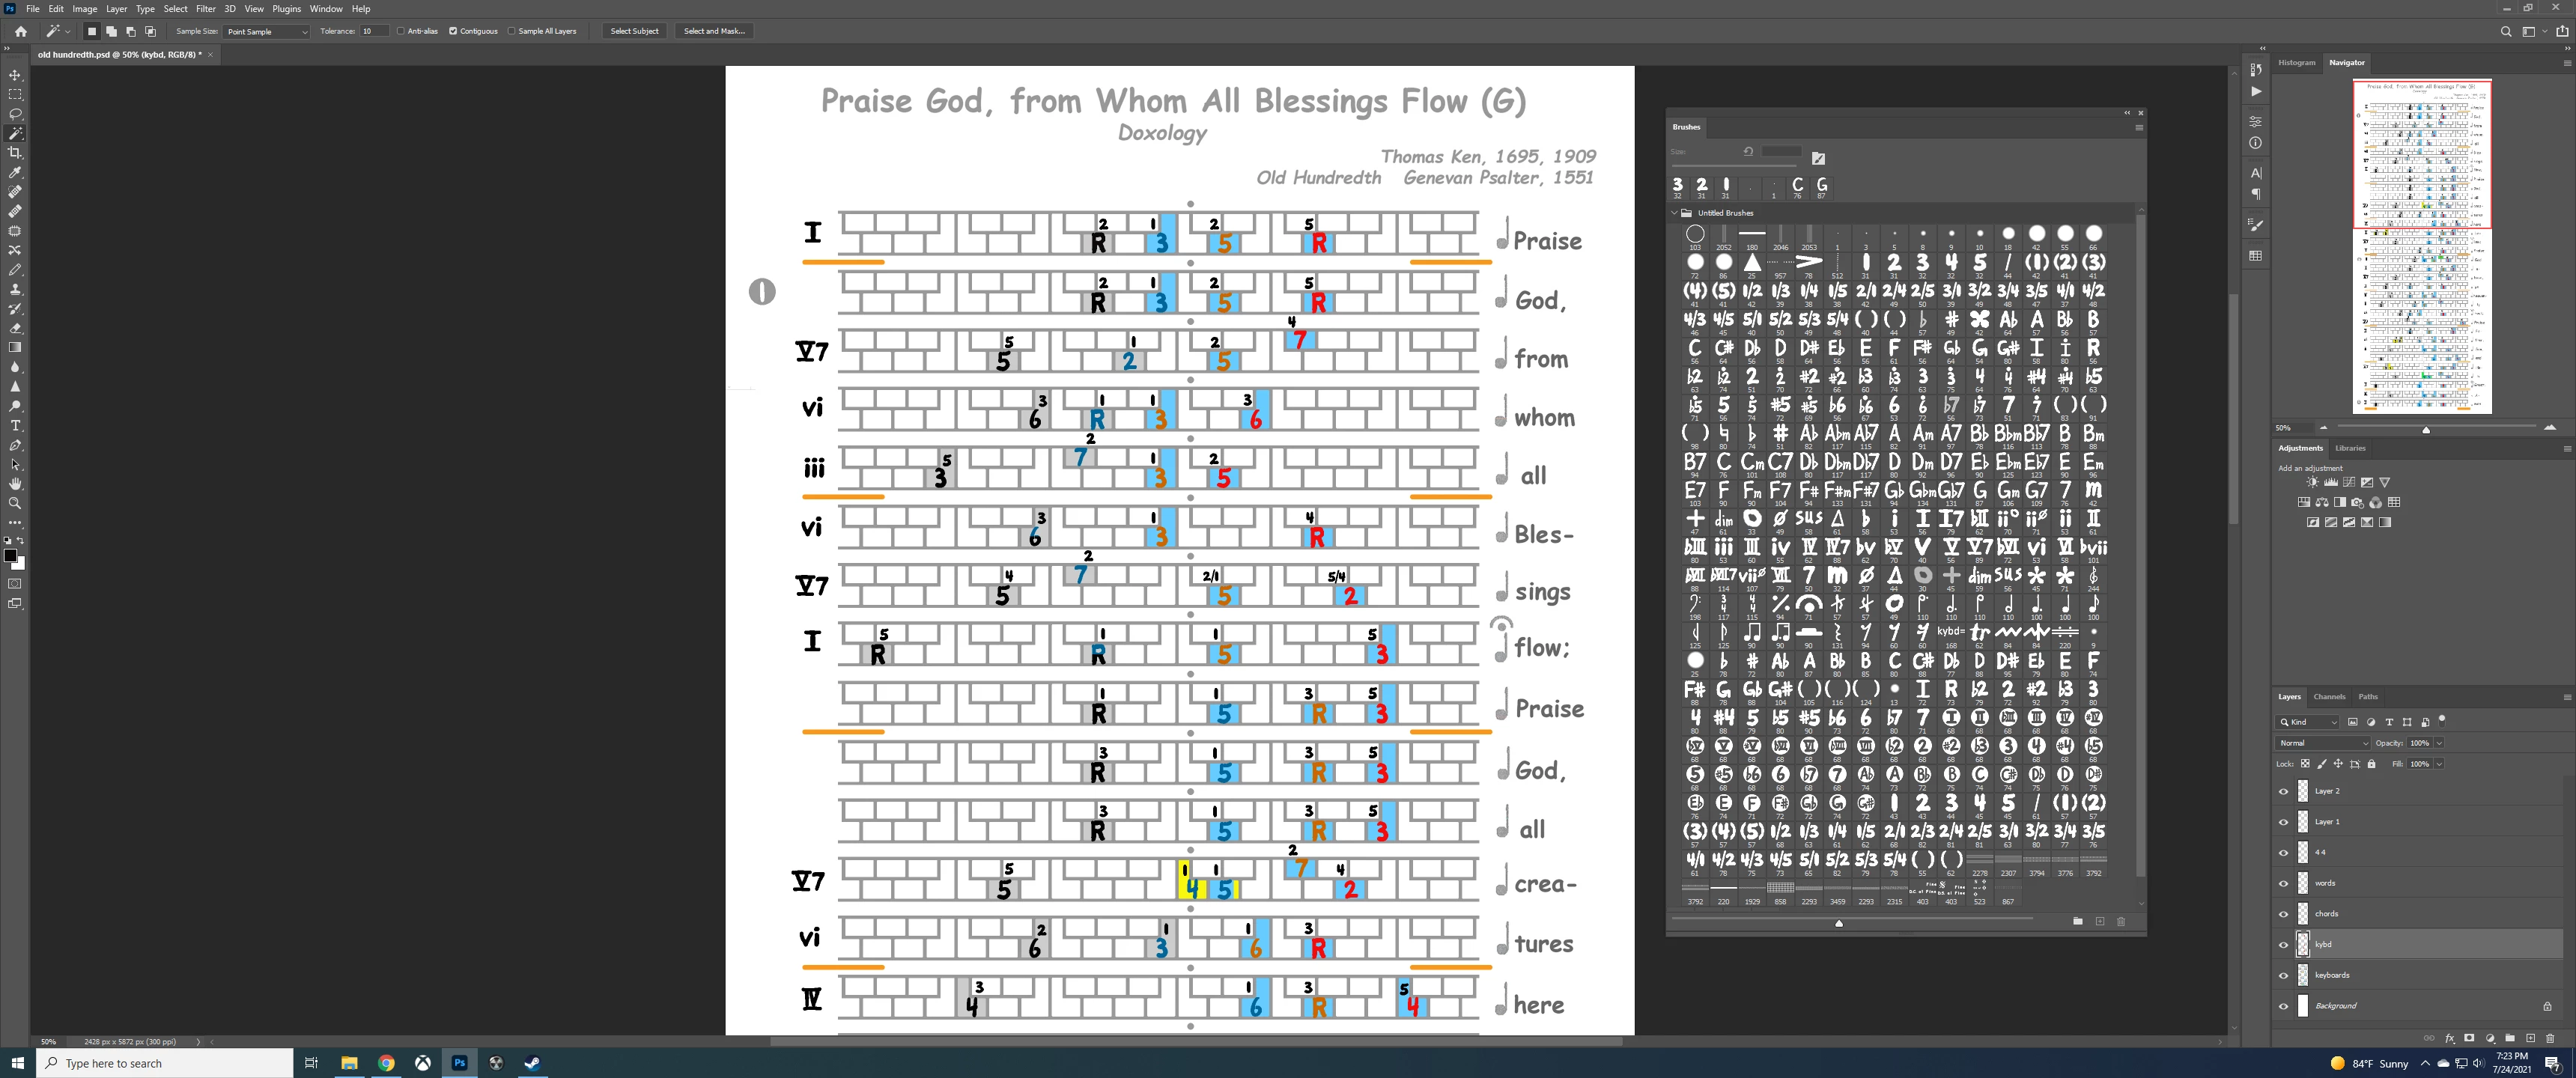The width and height of the screenshot is (2576, 1078).
Task: Click the Home icon in options bar
Action: coord(20,31)
